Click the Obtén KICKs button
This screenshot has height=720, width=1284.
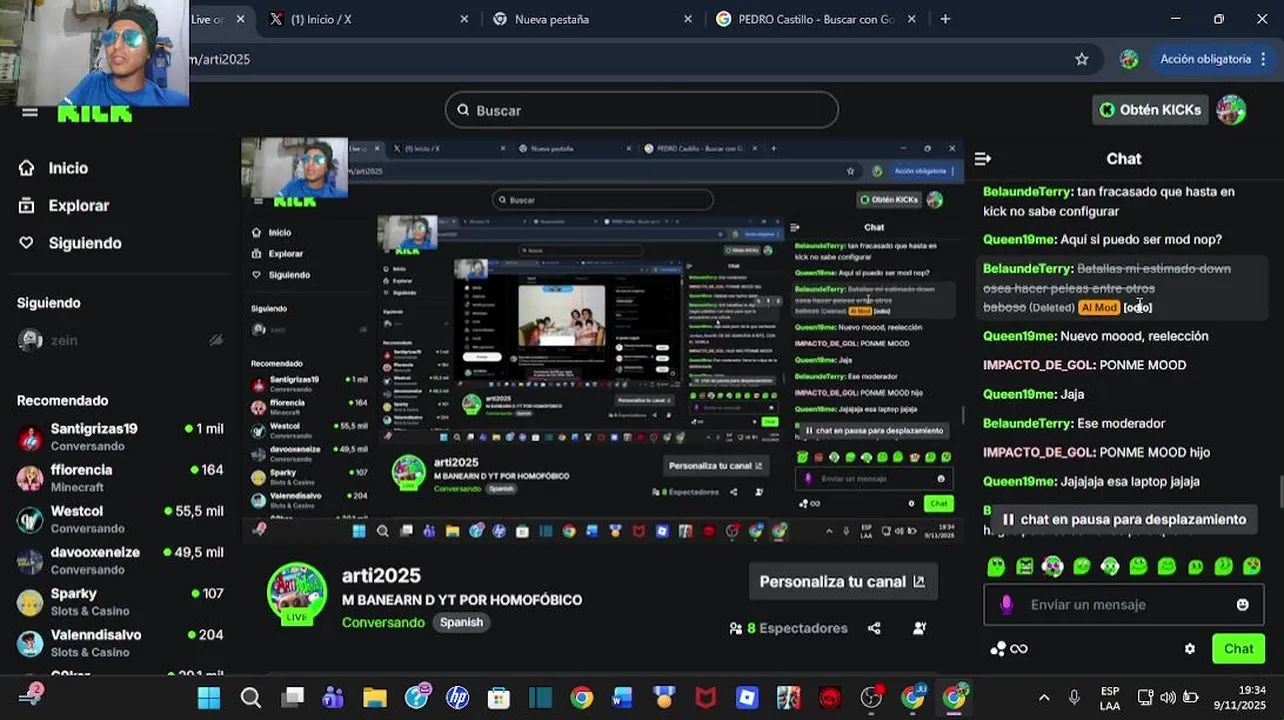pos(1149,110)
